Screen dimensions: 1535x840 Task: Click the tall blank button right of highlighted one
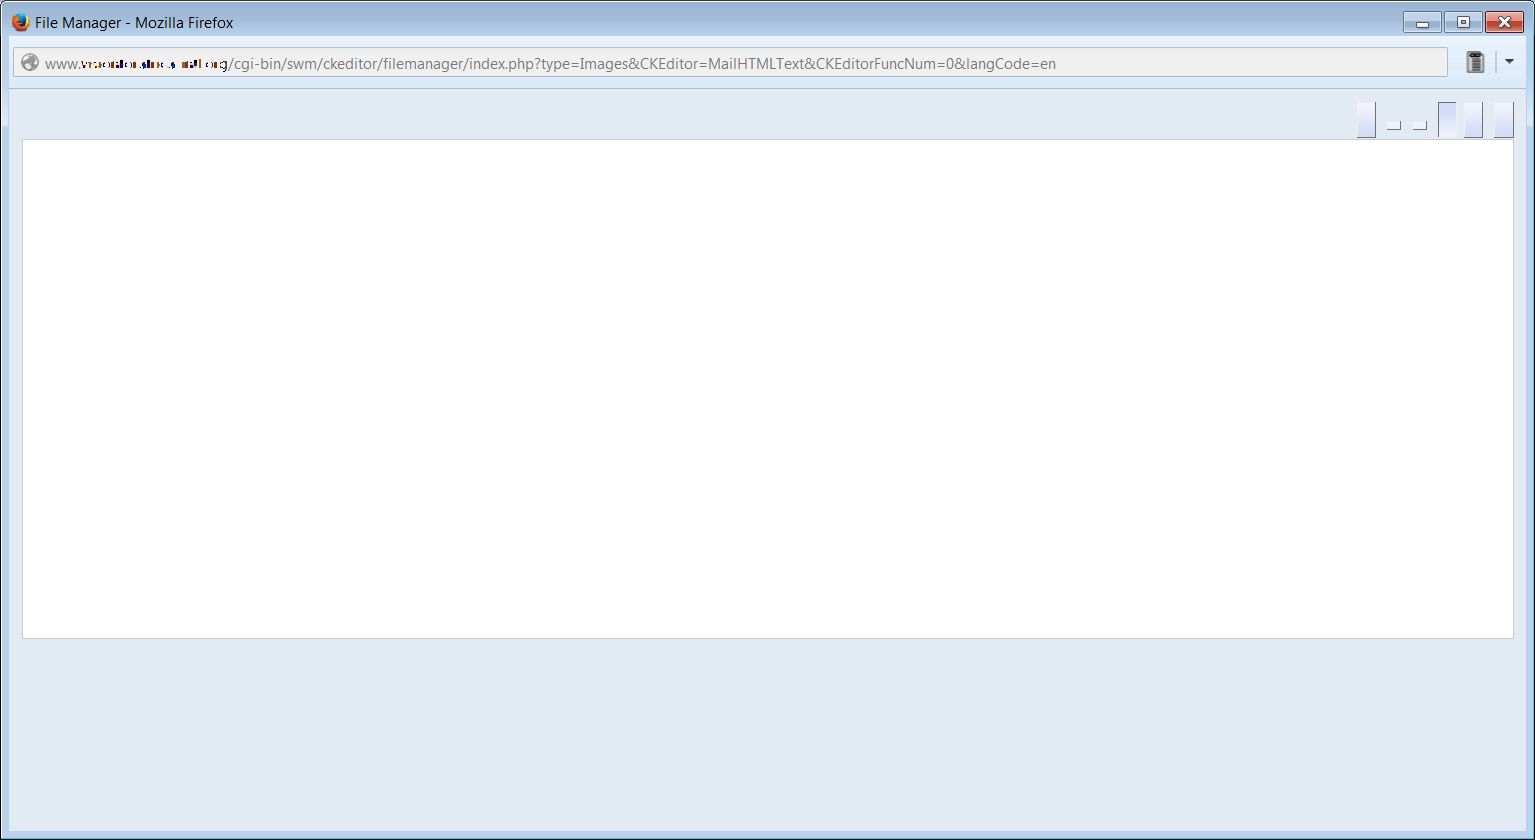point(1473,120)
